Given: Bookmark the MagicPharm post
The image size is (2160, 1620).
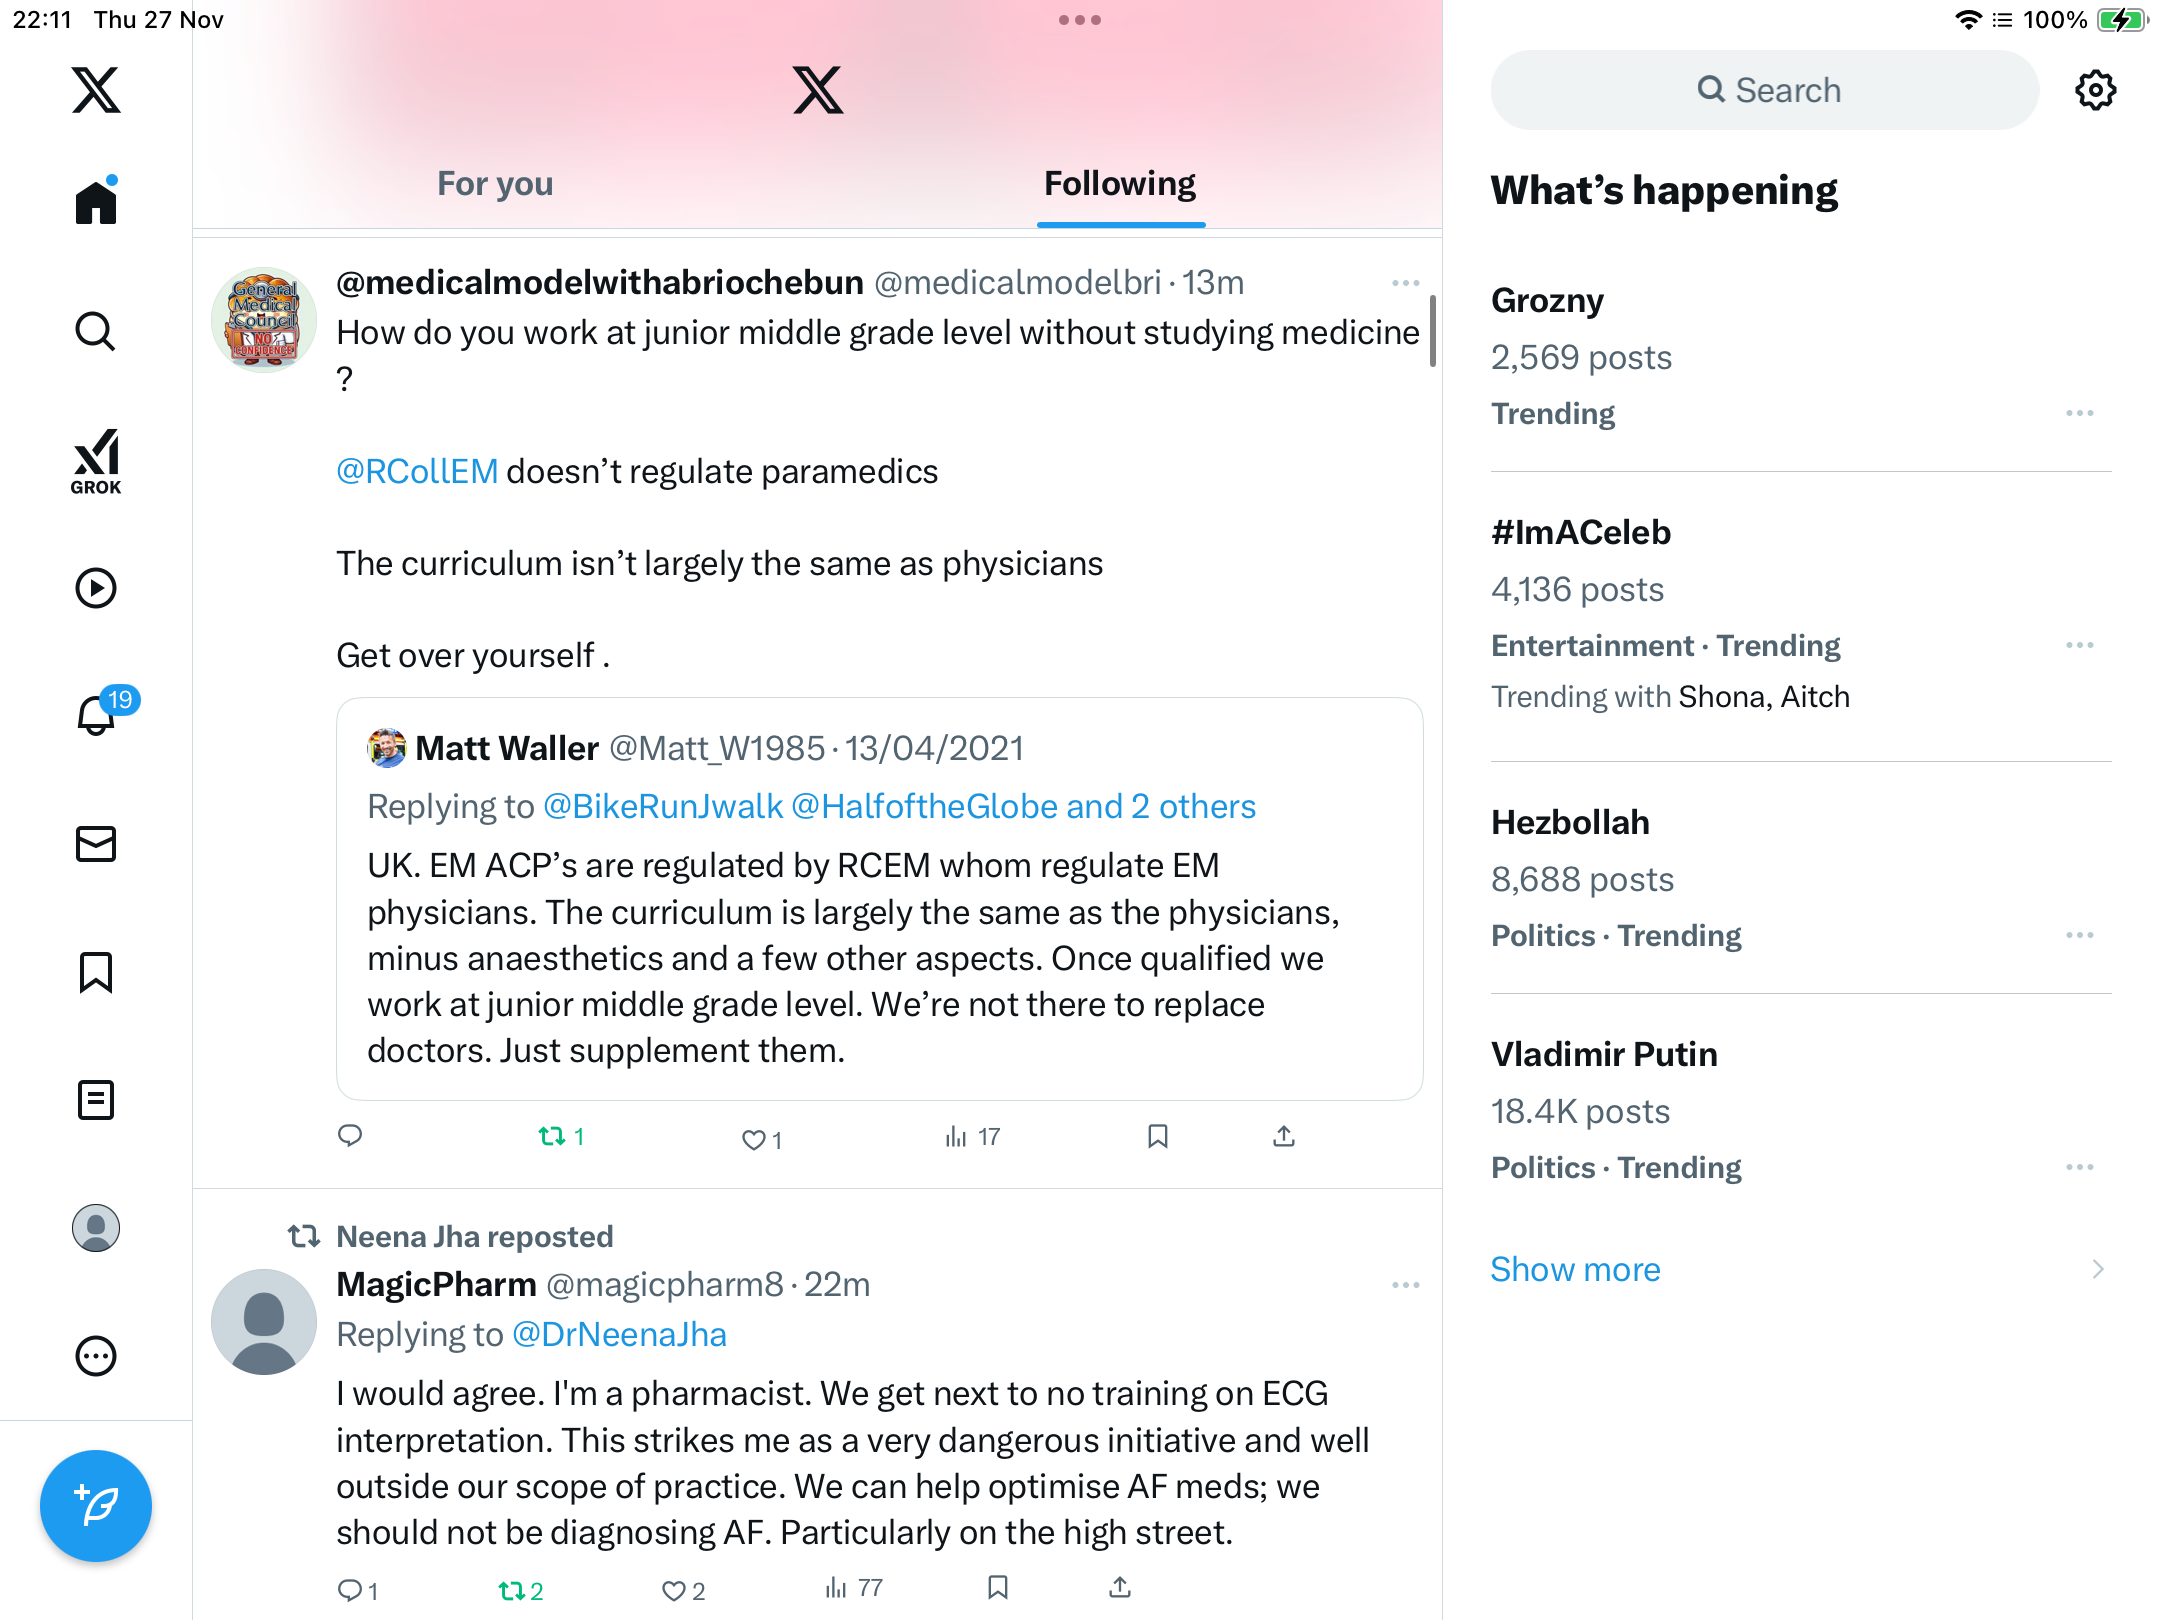Looking at the screenshot, I should pos(997,1588).
